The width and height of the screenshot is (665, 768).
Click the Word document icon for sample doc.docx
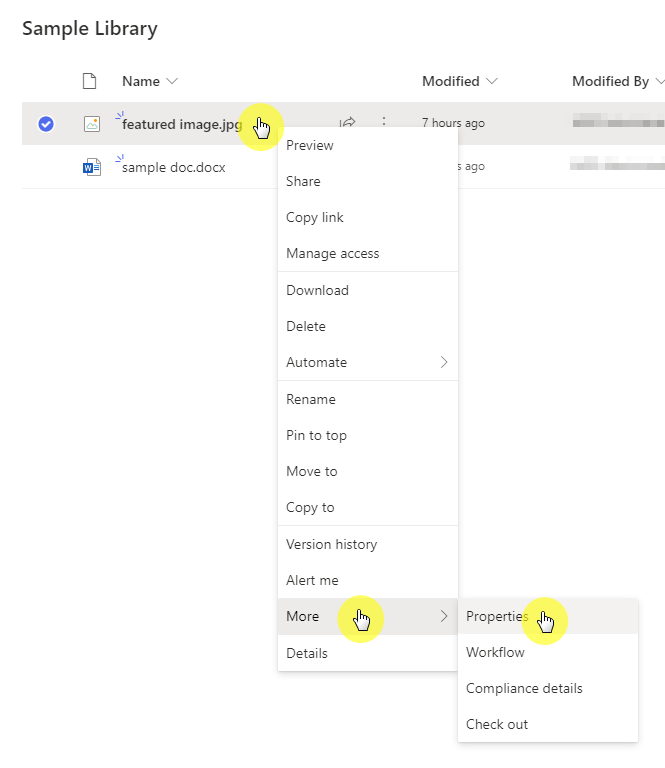(x=92, y=167)
